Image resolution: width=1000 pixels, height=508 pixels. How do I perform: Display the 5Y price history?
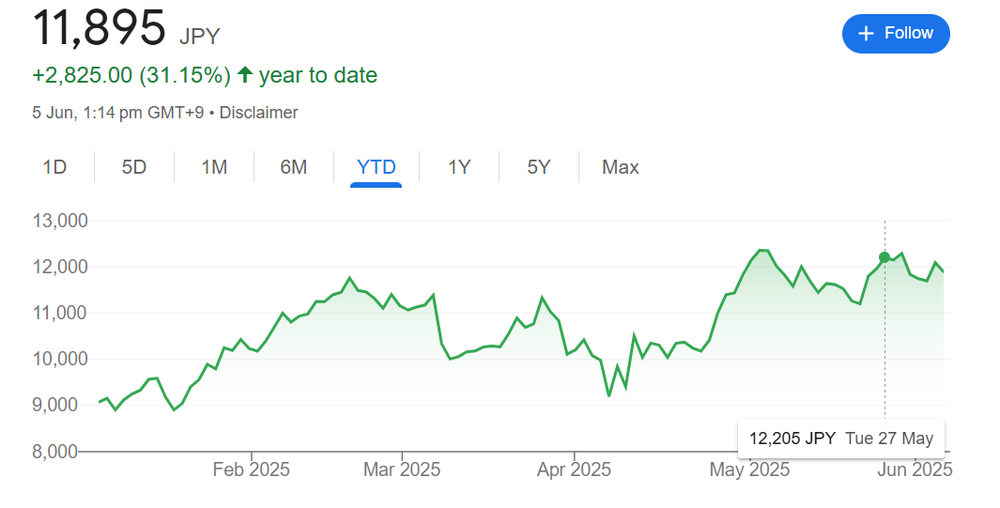tap(539, 167)
